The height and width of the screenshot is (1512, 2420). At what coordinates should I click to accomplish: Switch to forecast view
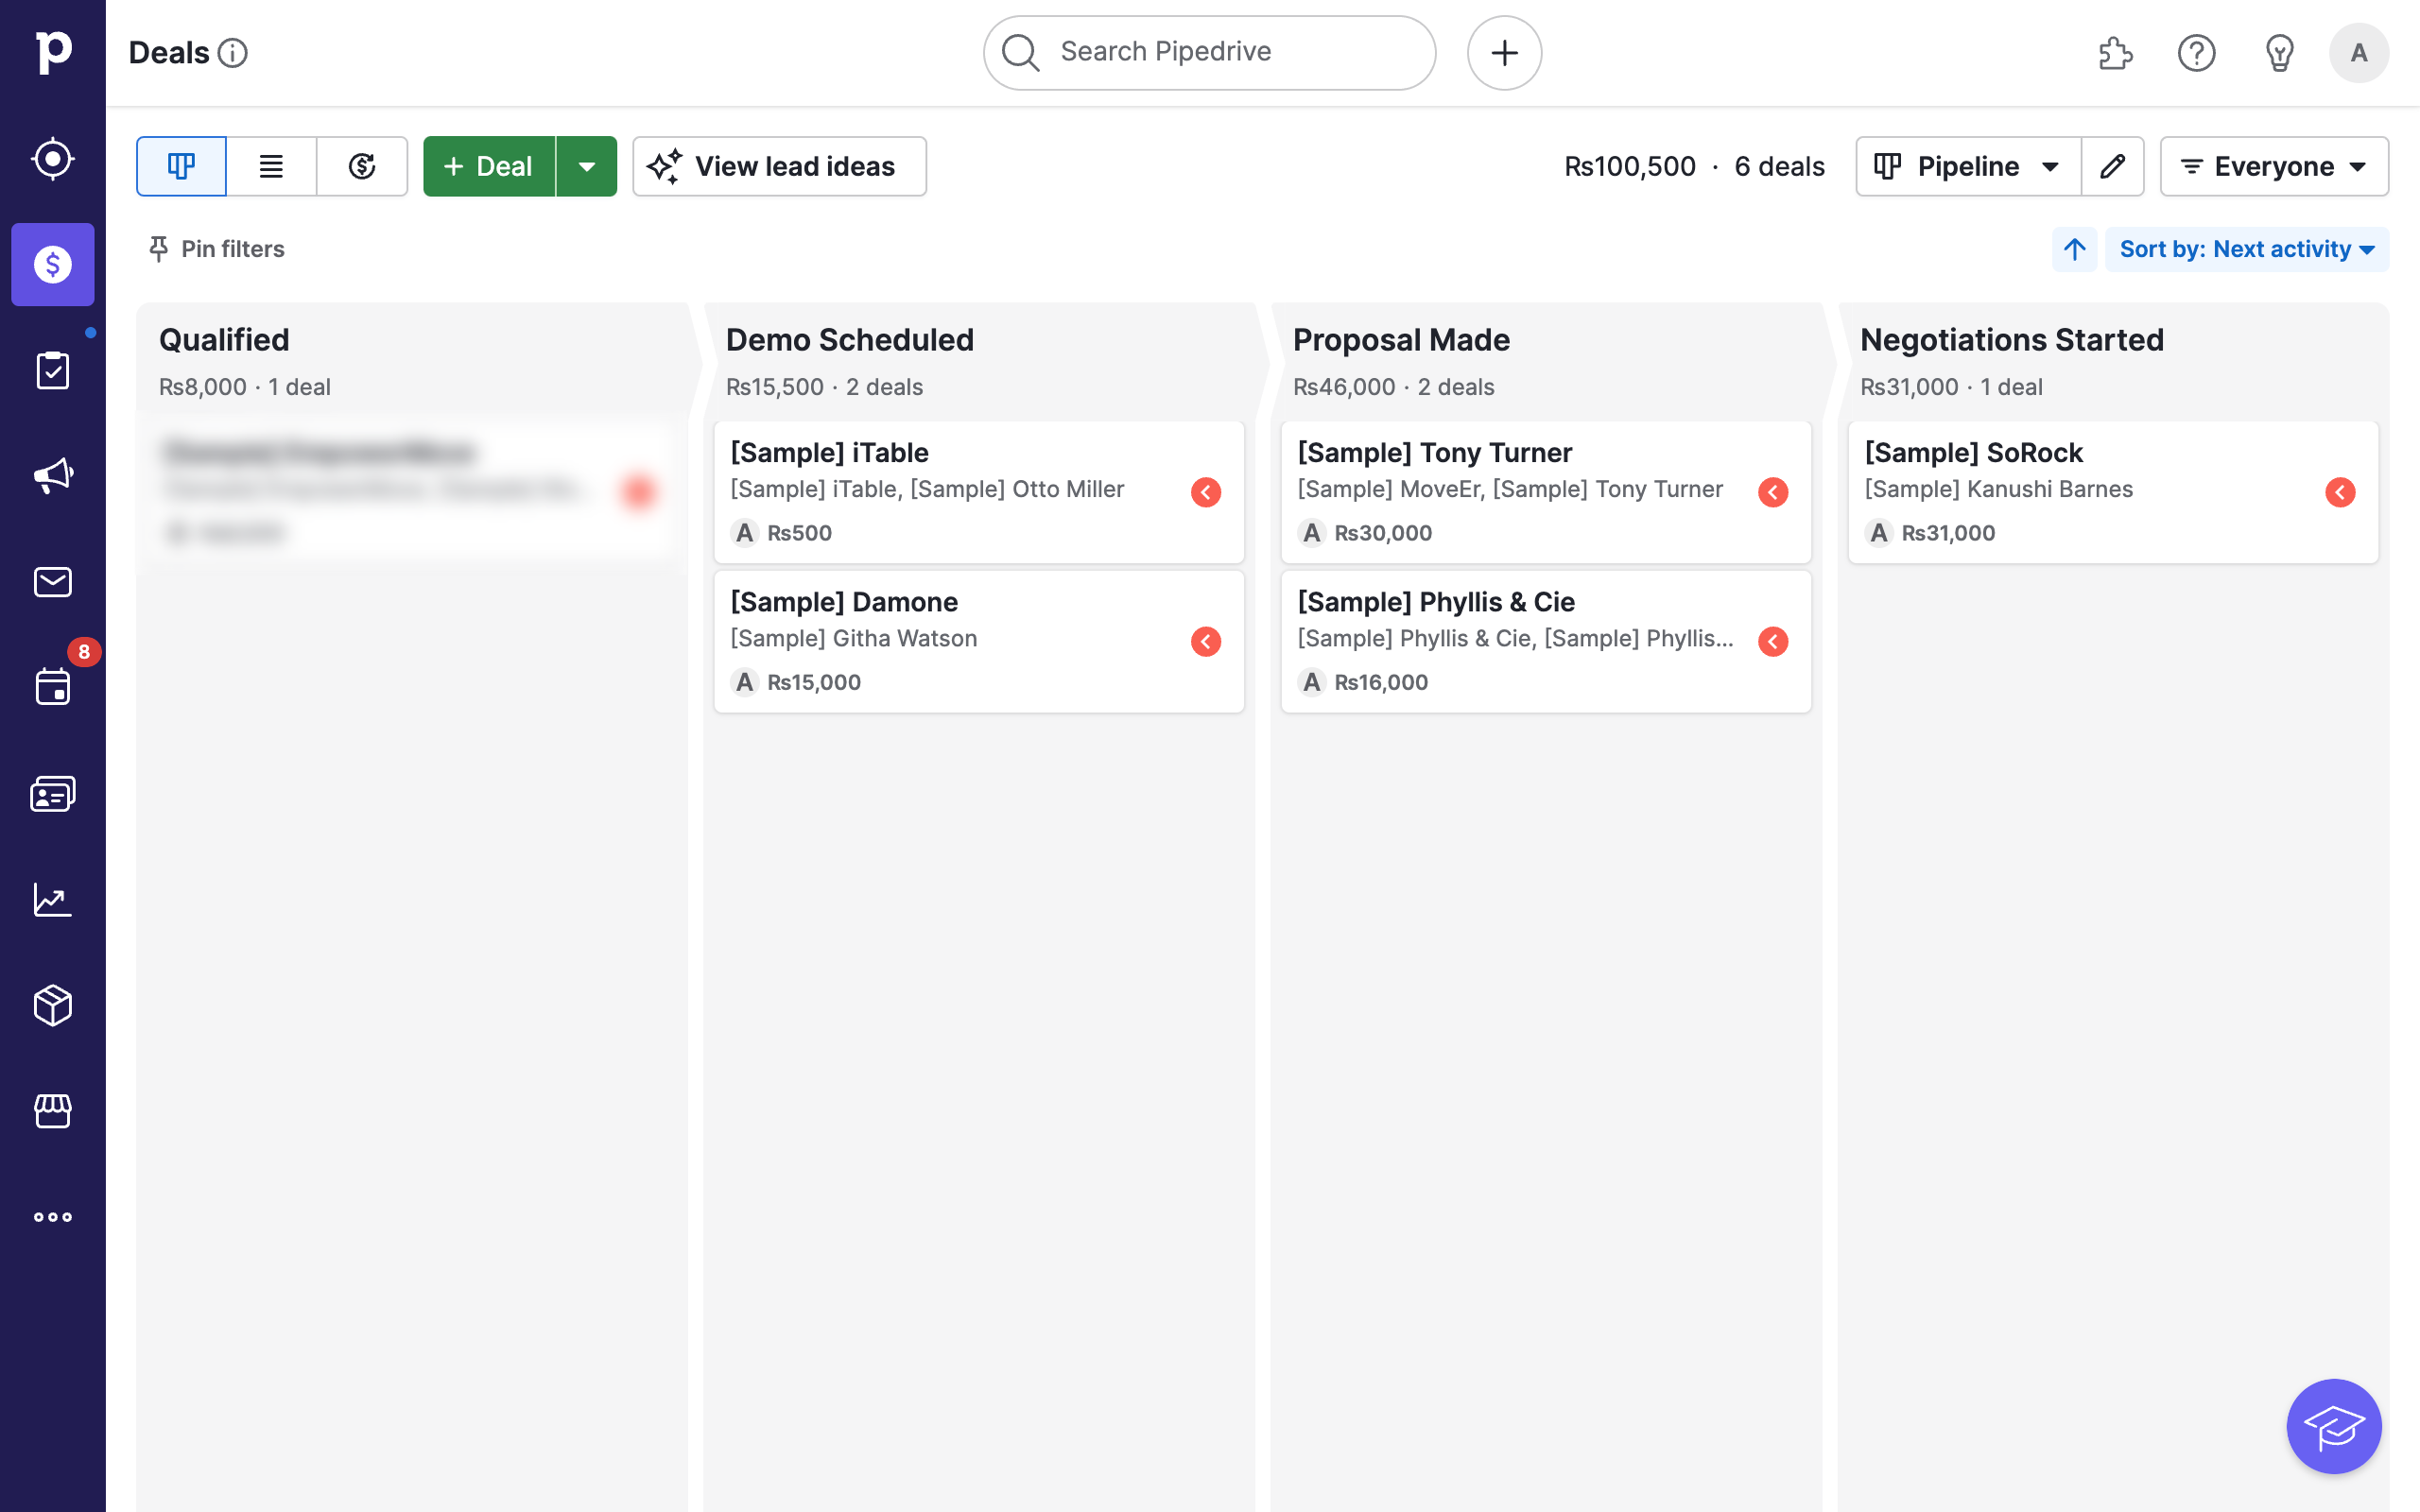coord(362,166)
